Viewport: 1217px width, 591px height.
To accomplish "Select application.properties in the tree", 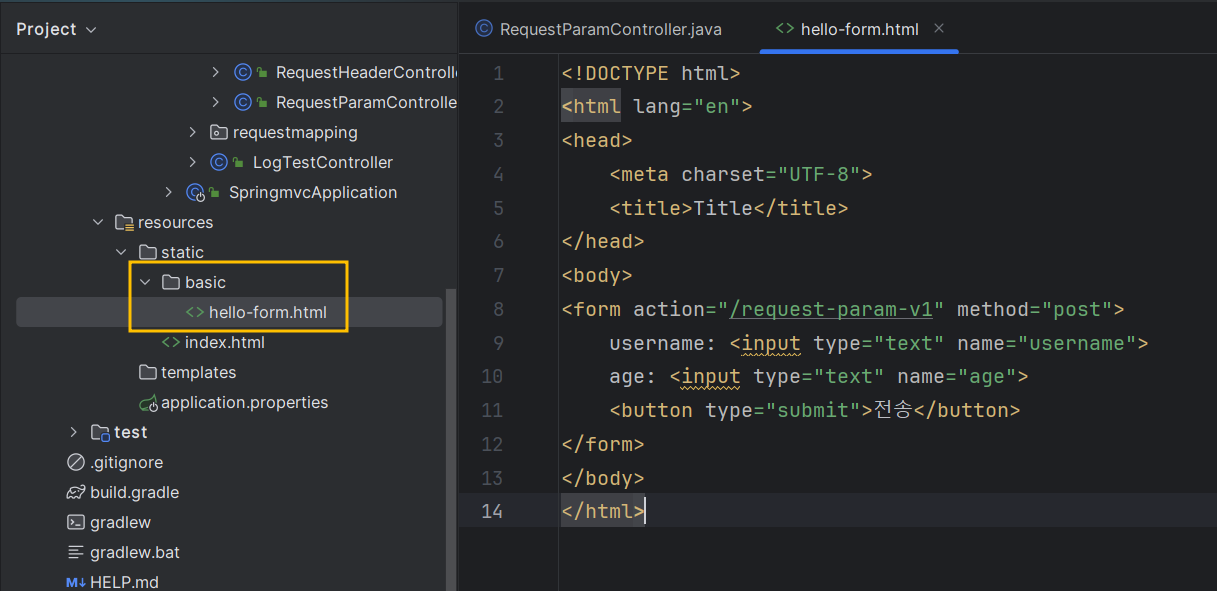I will [245, 402].
